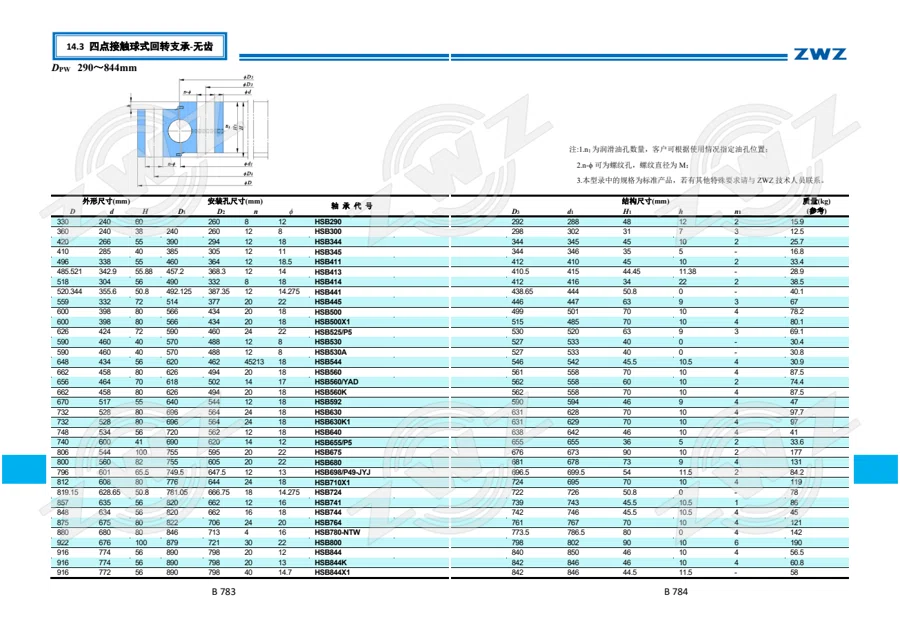Click the D3 value 438.65
Screen dimensions: 900x637
pyautogui.click(x=522, y=292)
